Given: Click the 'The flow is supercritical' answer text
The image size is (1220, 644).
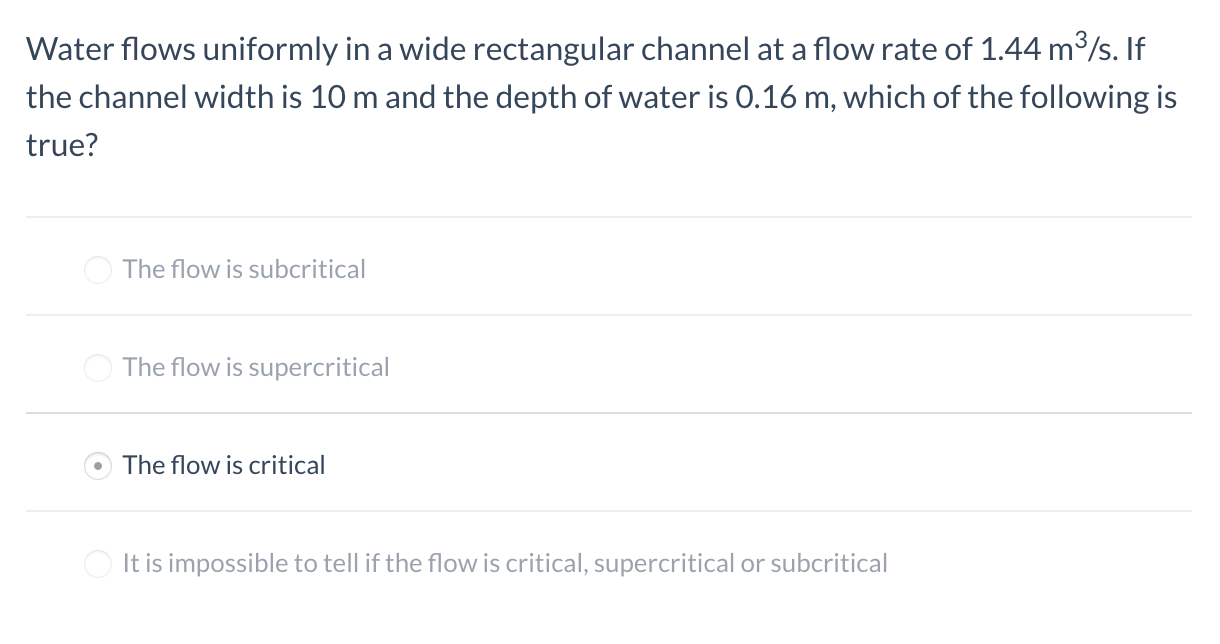Looking at the screenshot, I should point(255,367).
